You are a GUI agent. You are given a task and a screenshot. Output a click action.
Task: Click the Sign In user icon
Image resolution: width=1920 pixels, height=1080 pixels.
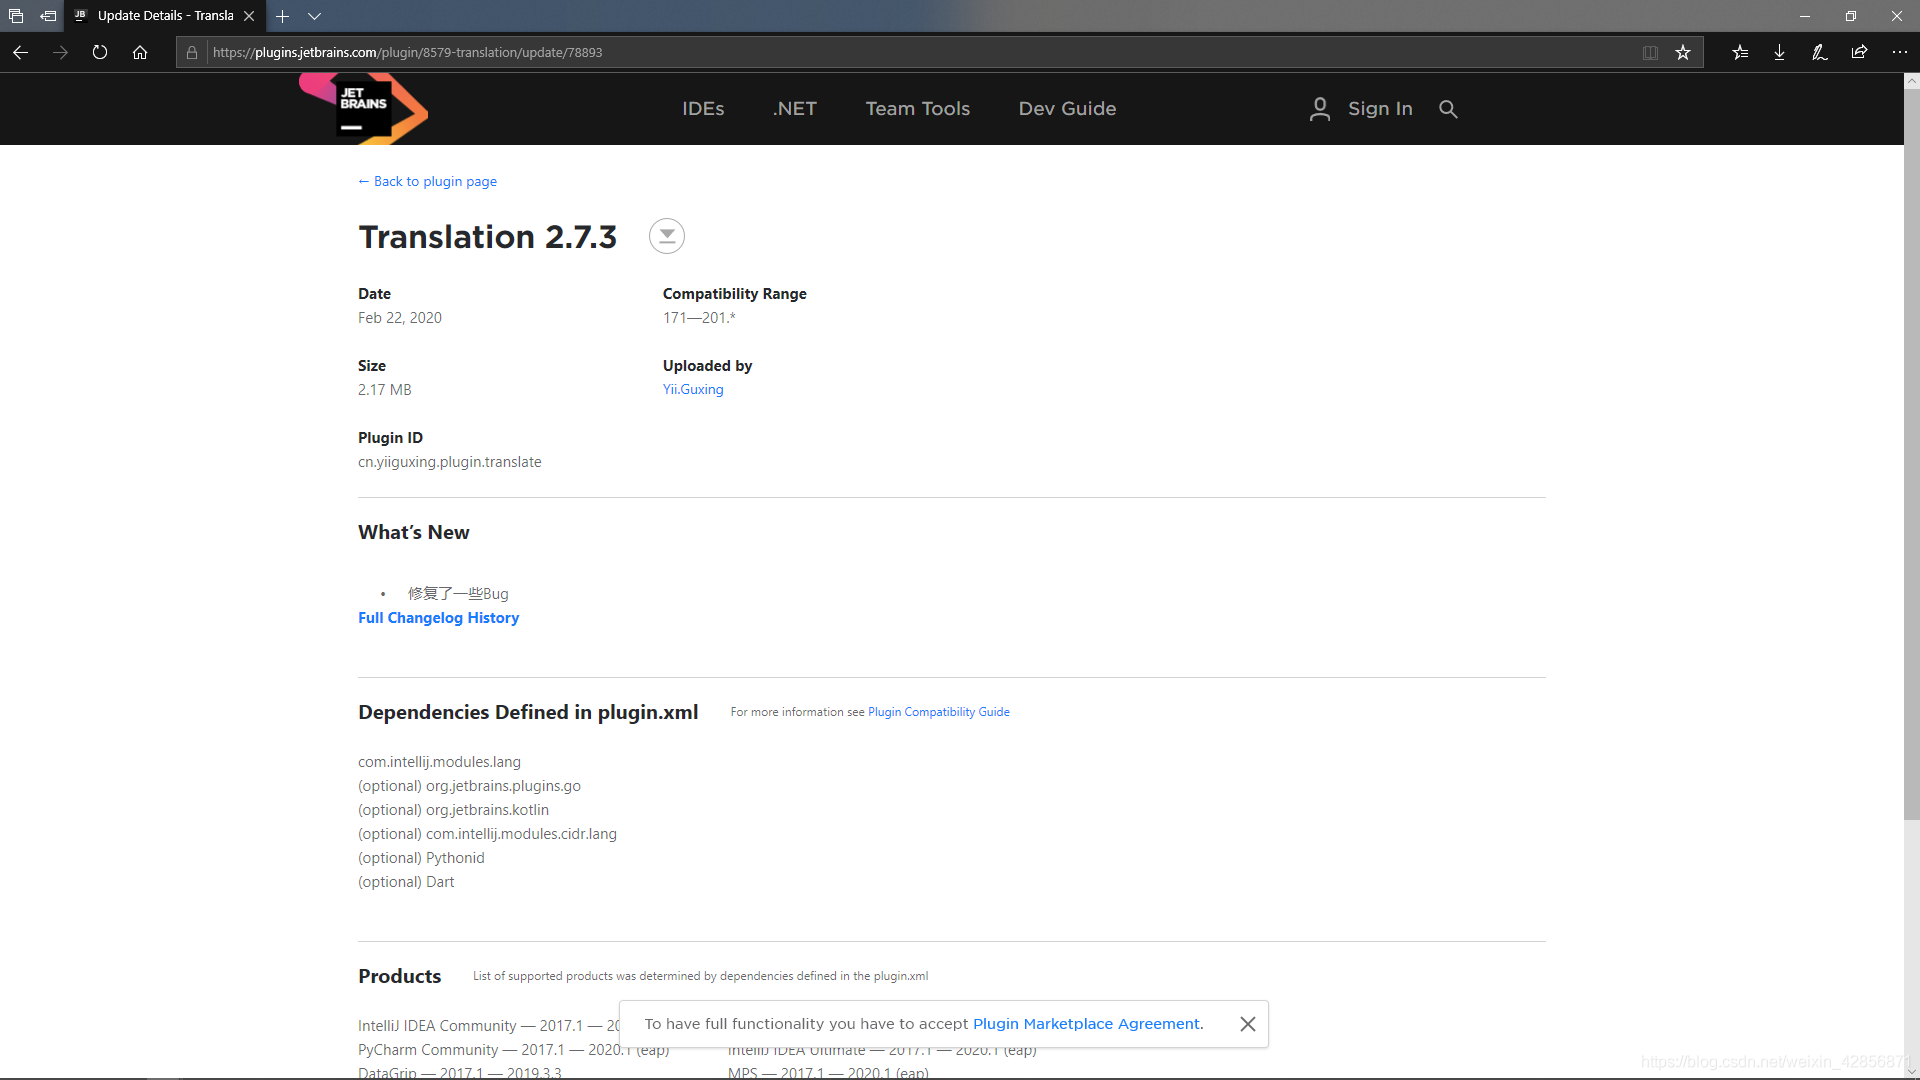pyautogui.click(x=1320, y=109)
